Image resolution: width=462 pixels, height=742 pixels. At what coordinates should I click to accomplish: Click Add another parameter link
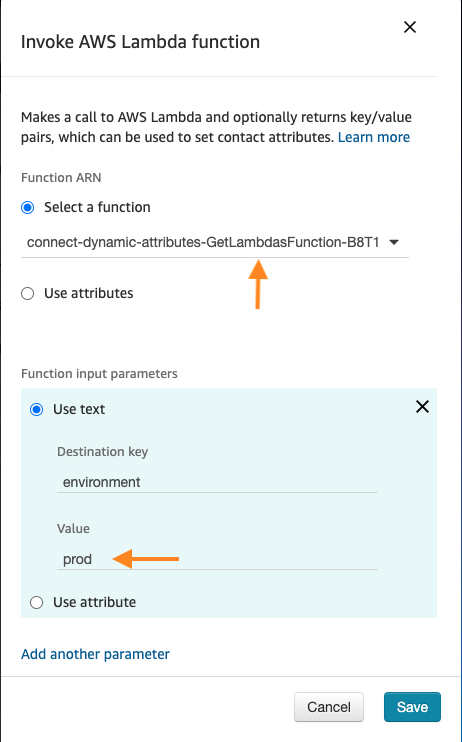point(96,654)
